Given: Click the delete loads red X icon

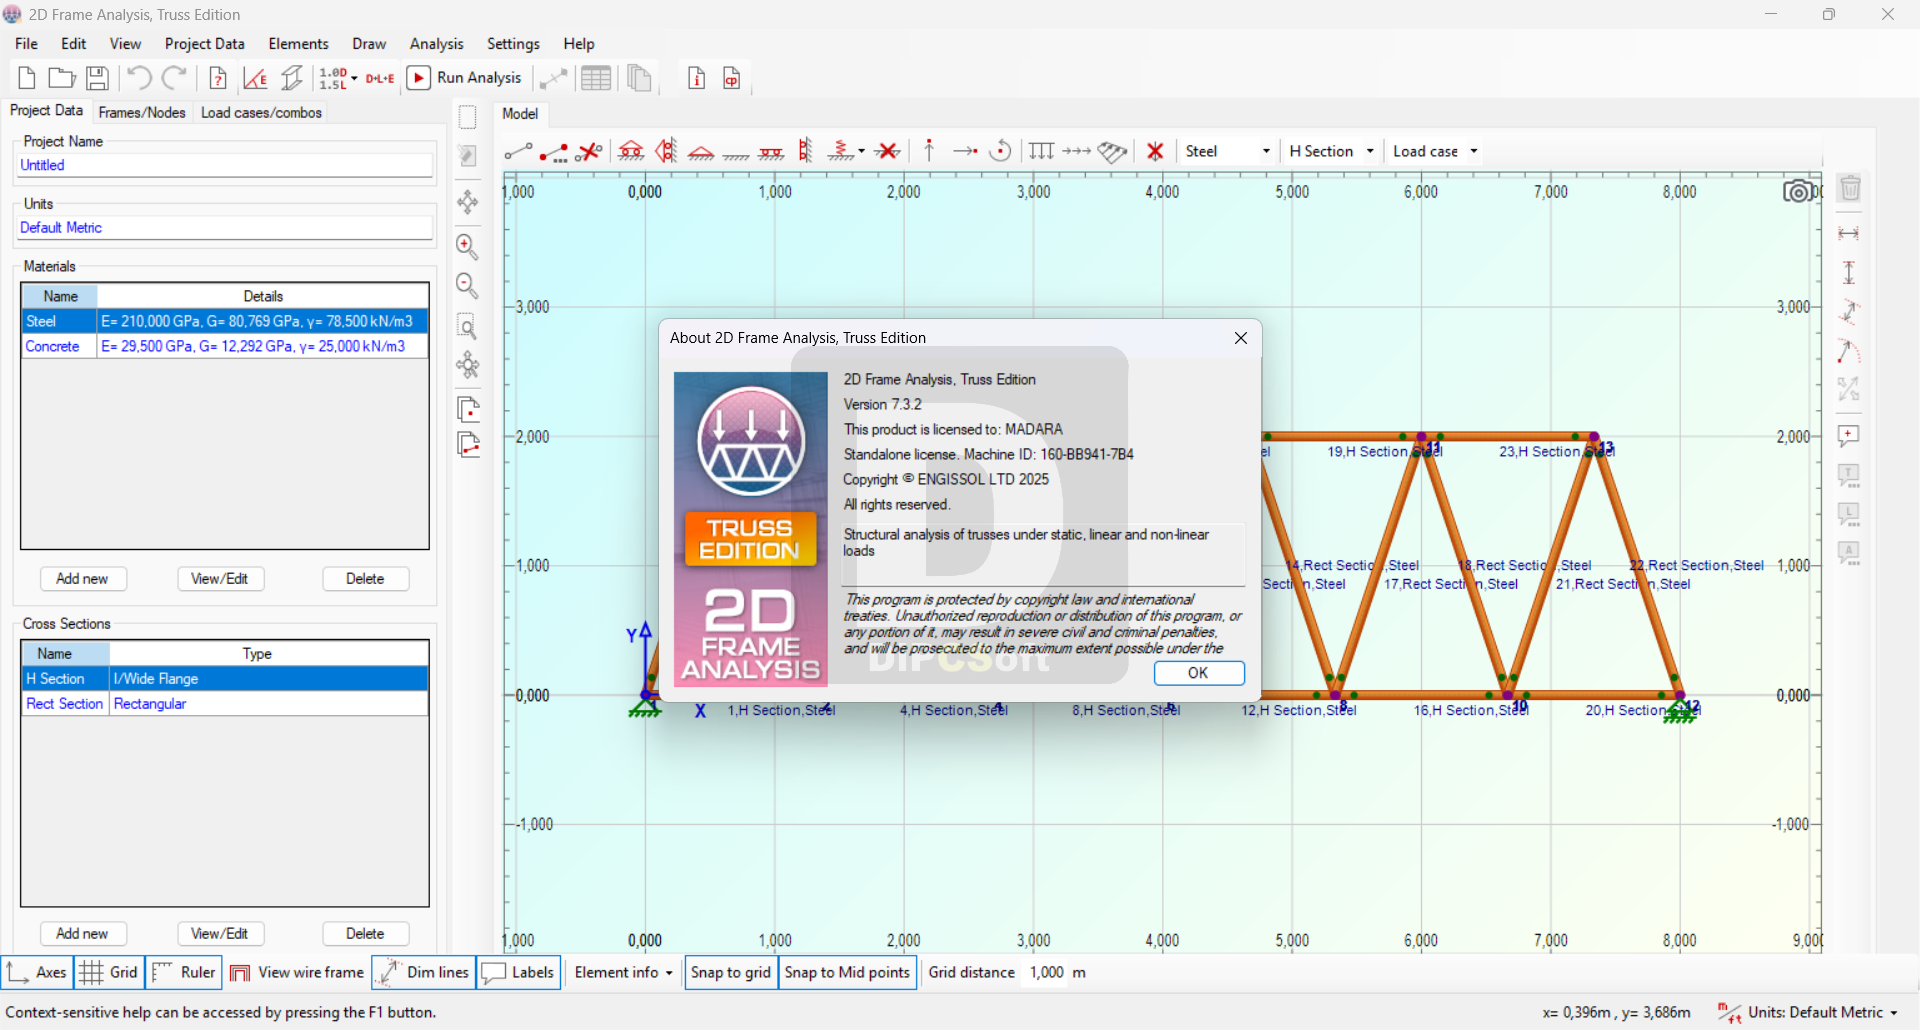Looking at the screenshot, I should coord(1155,151).
